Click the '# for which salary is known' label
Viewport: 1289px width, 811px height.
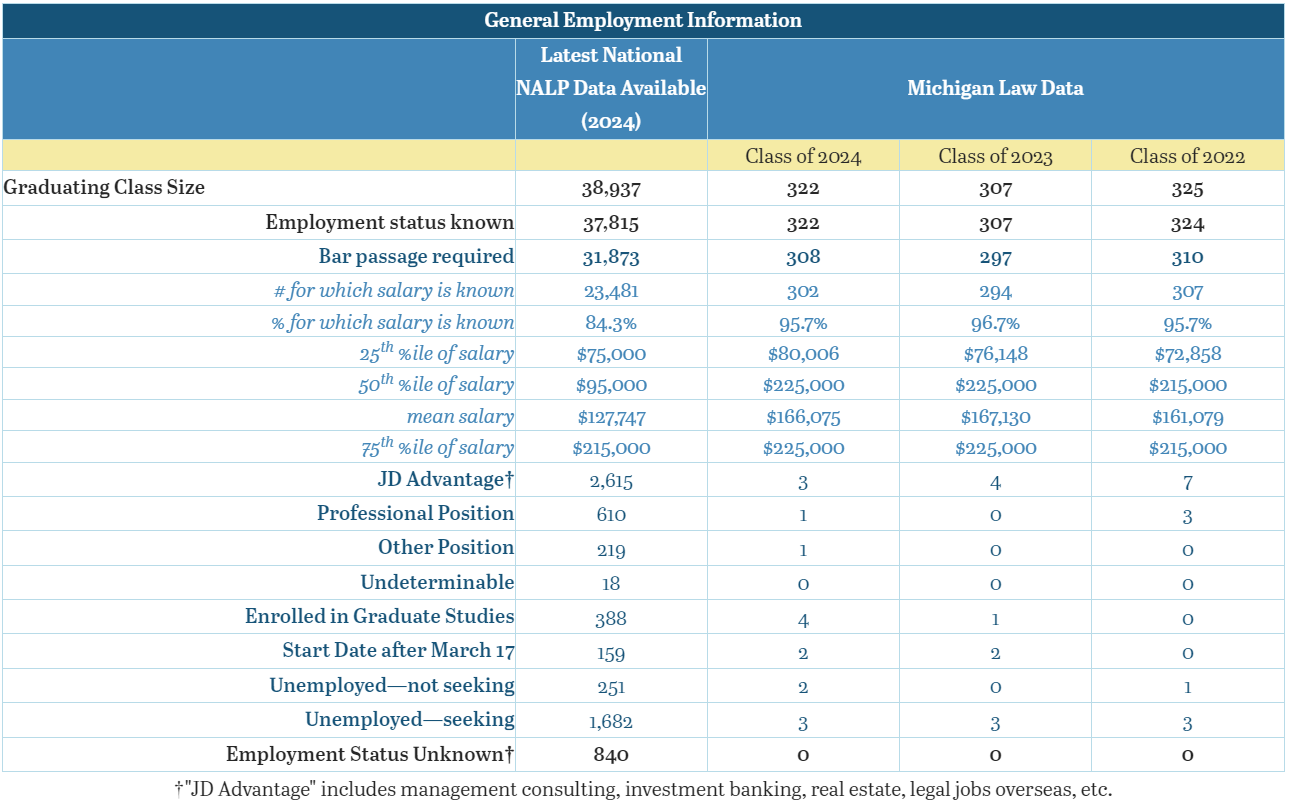[x=394, y=291]
